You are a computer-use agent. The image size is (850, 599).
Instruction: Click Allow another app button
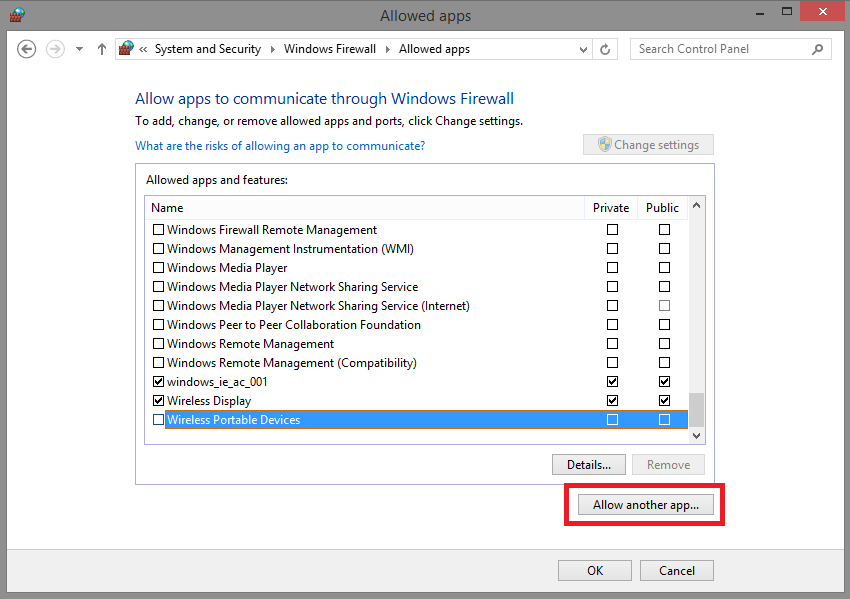pyautogui.click(x=646, y=505)
